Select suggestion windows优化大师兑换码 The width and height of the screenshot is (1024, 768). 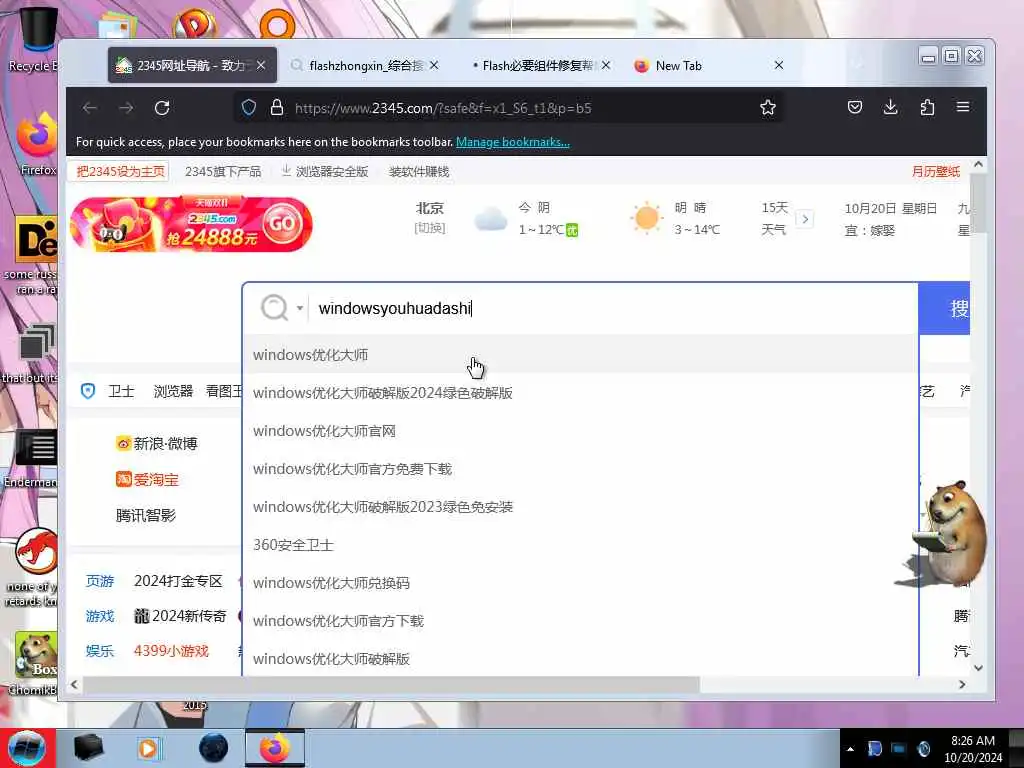(x=580, y=582)
